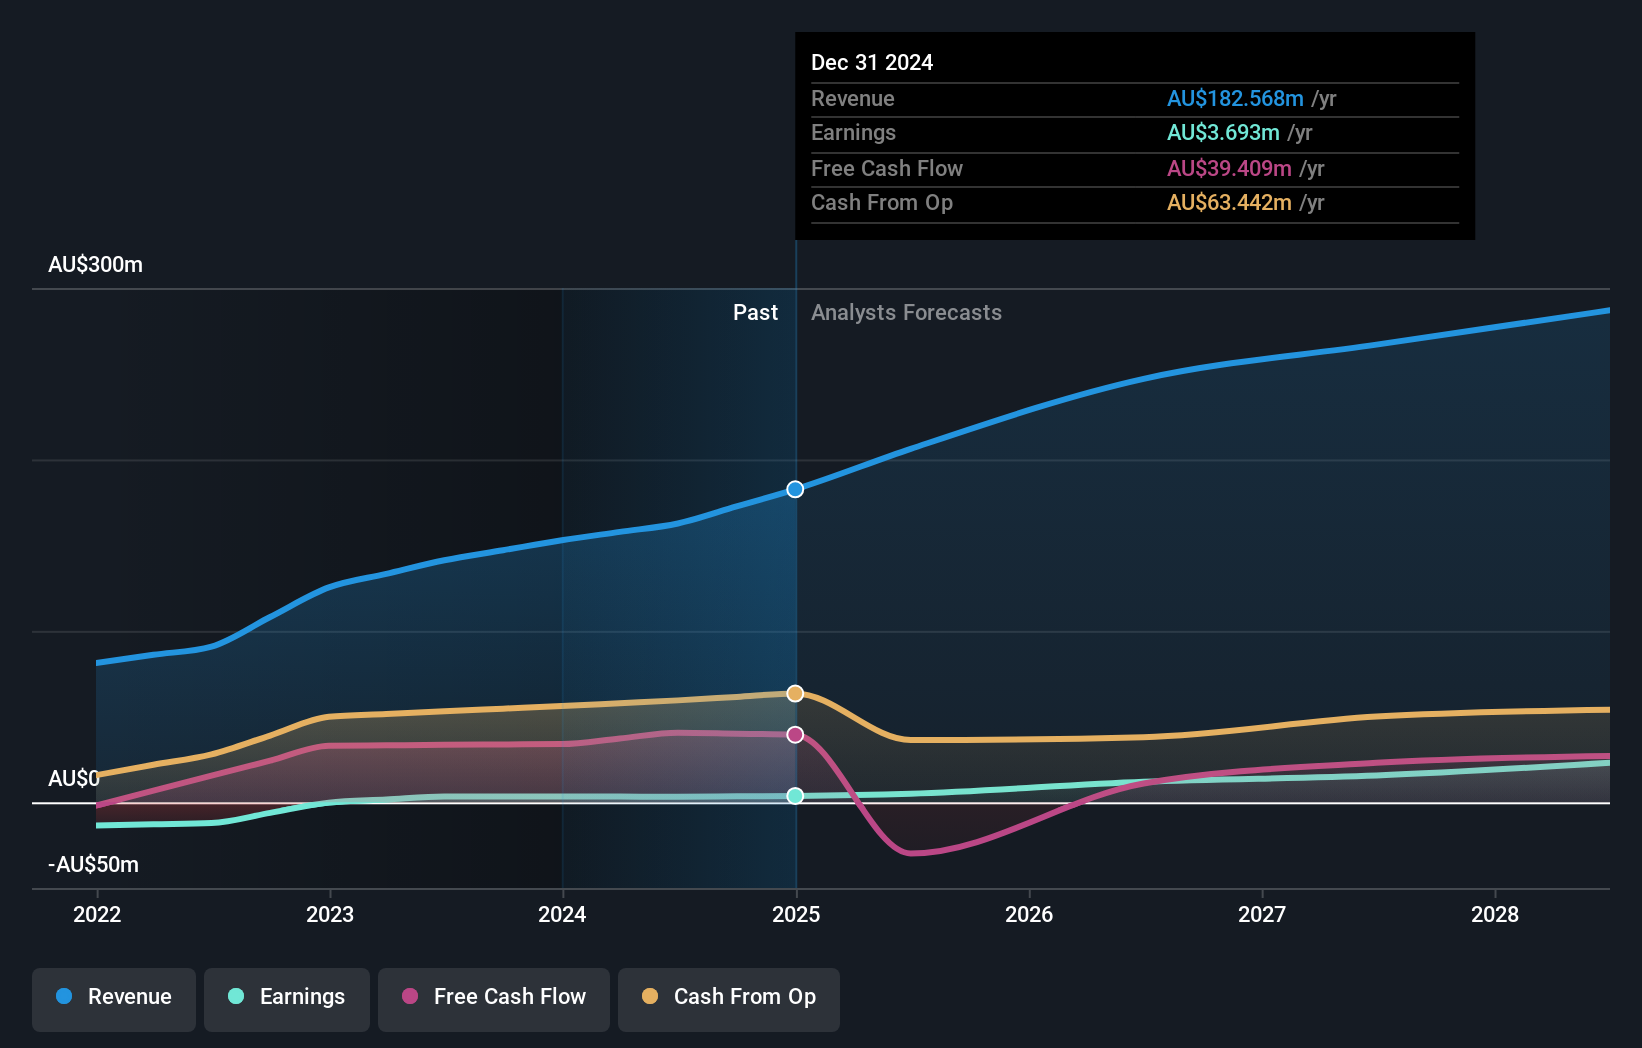Screen dimensions: 1642x1048
Task: Click the Cash From Op row label in tooltip
Action: (882, 203)
